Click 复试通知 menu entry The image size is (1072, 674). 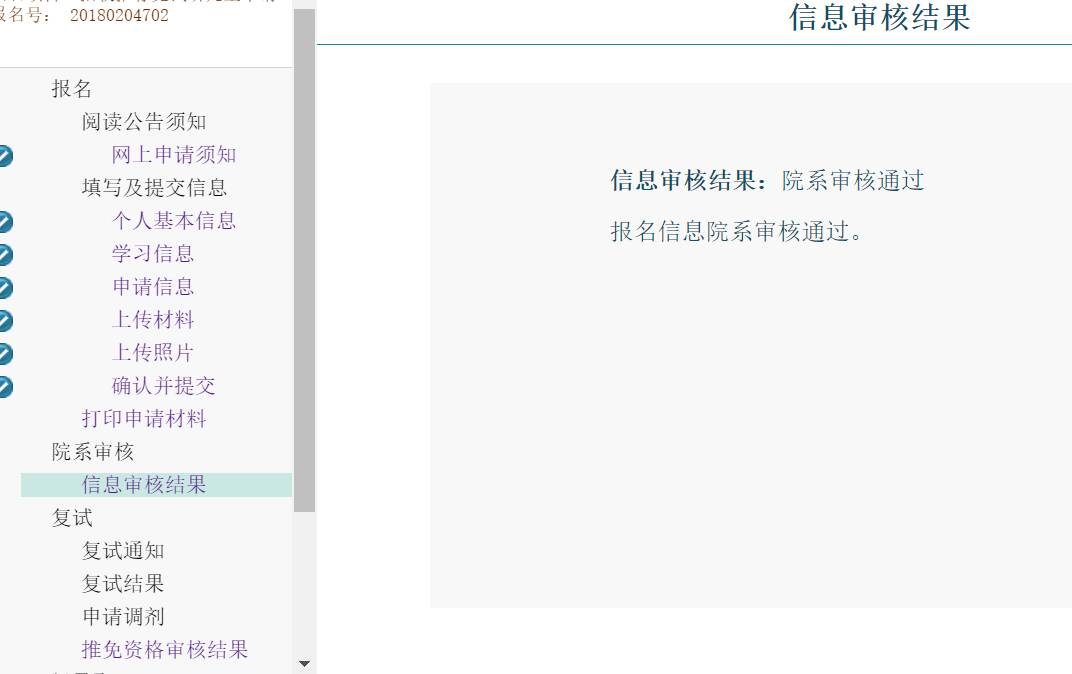(123, 551)
